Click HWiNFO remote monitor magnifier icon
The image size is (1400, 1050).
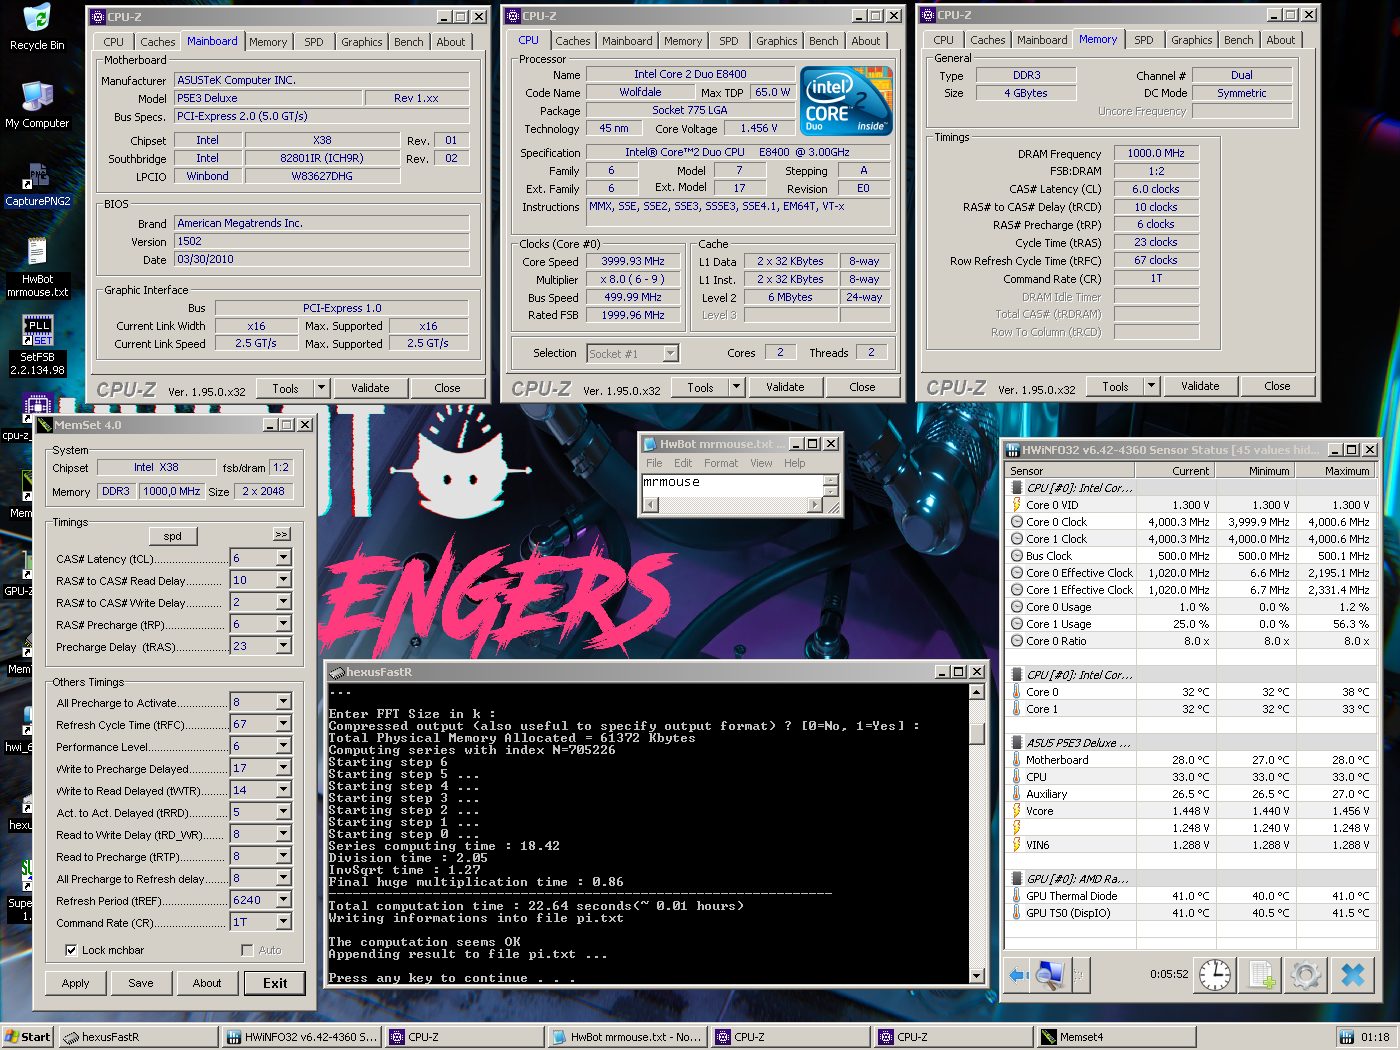coord(1050,974)
